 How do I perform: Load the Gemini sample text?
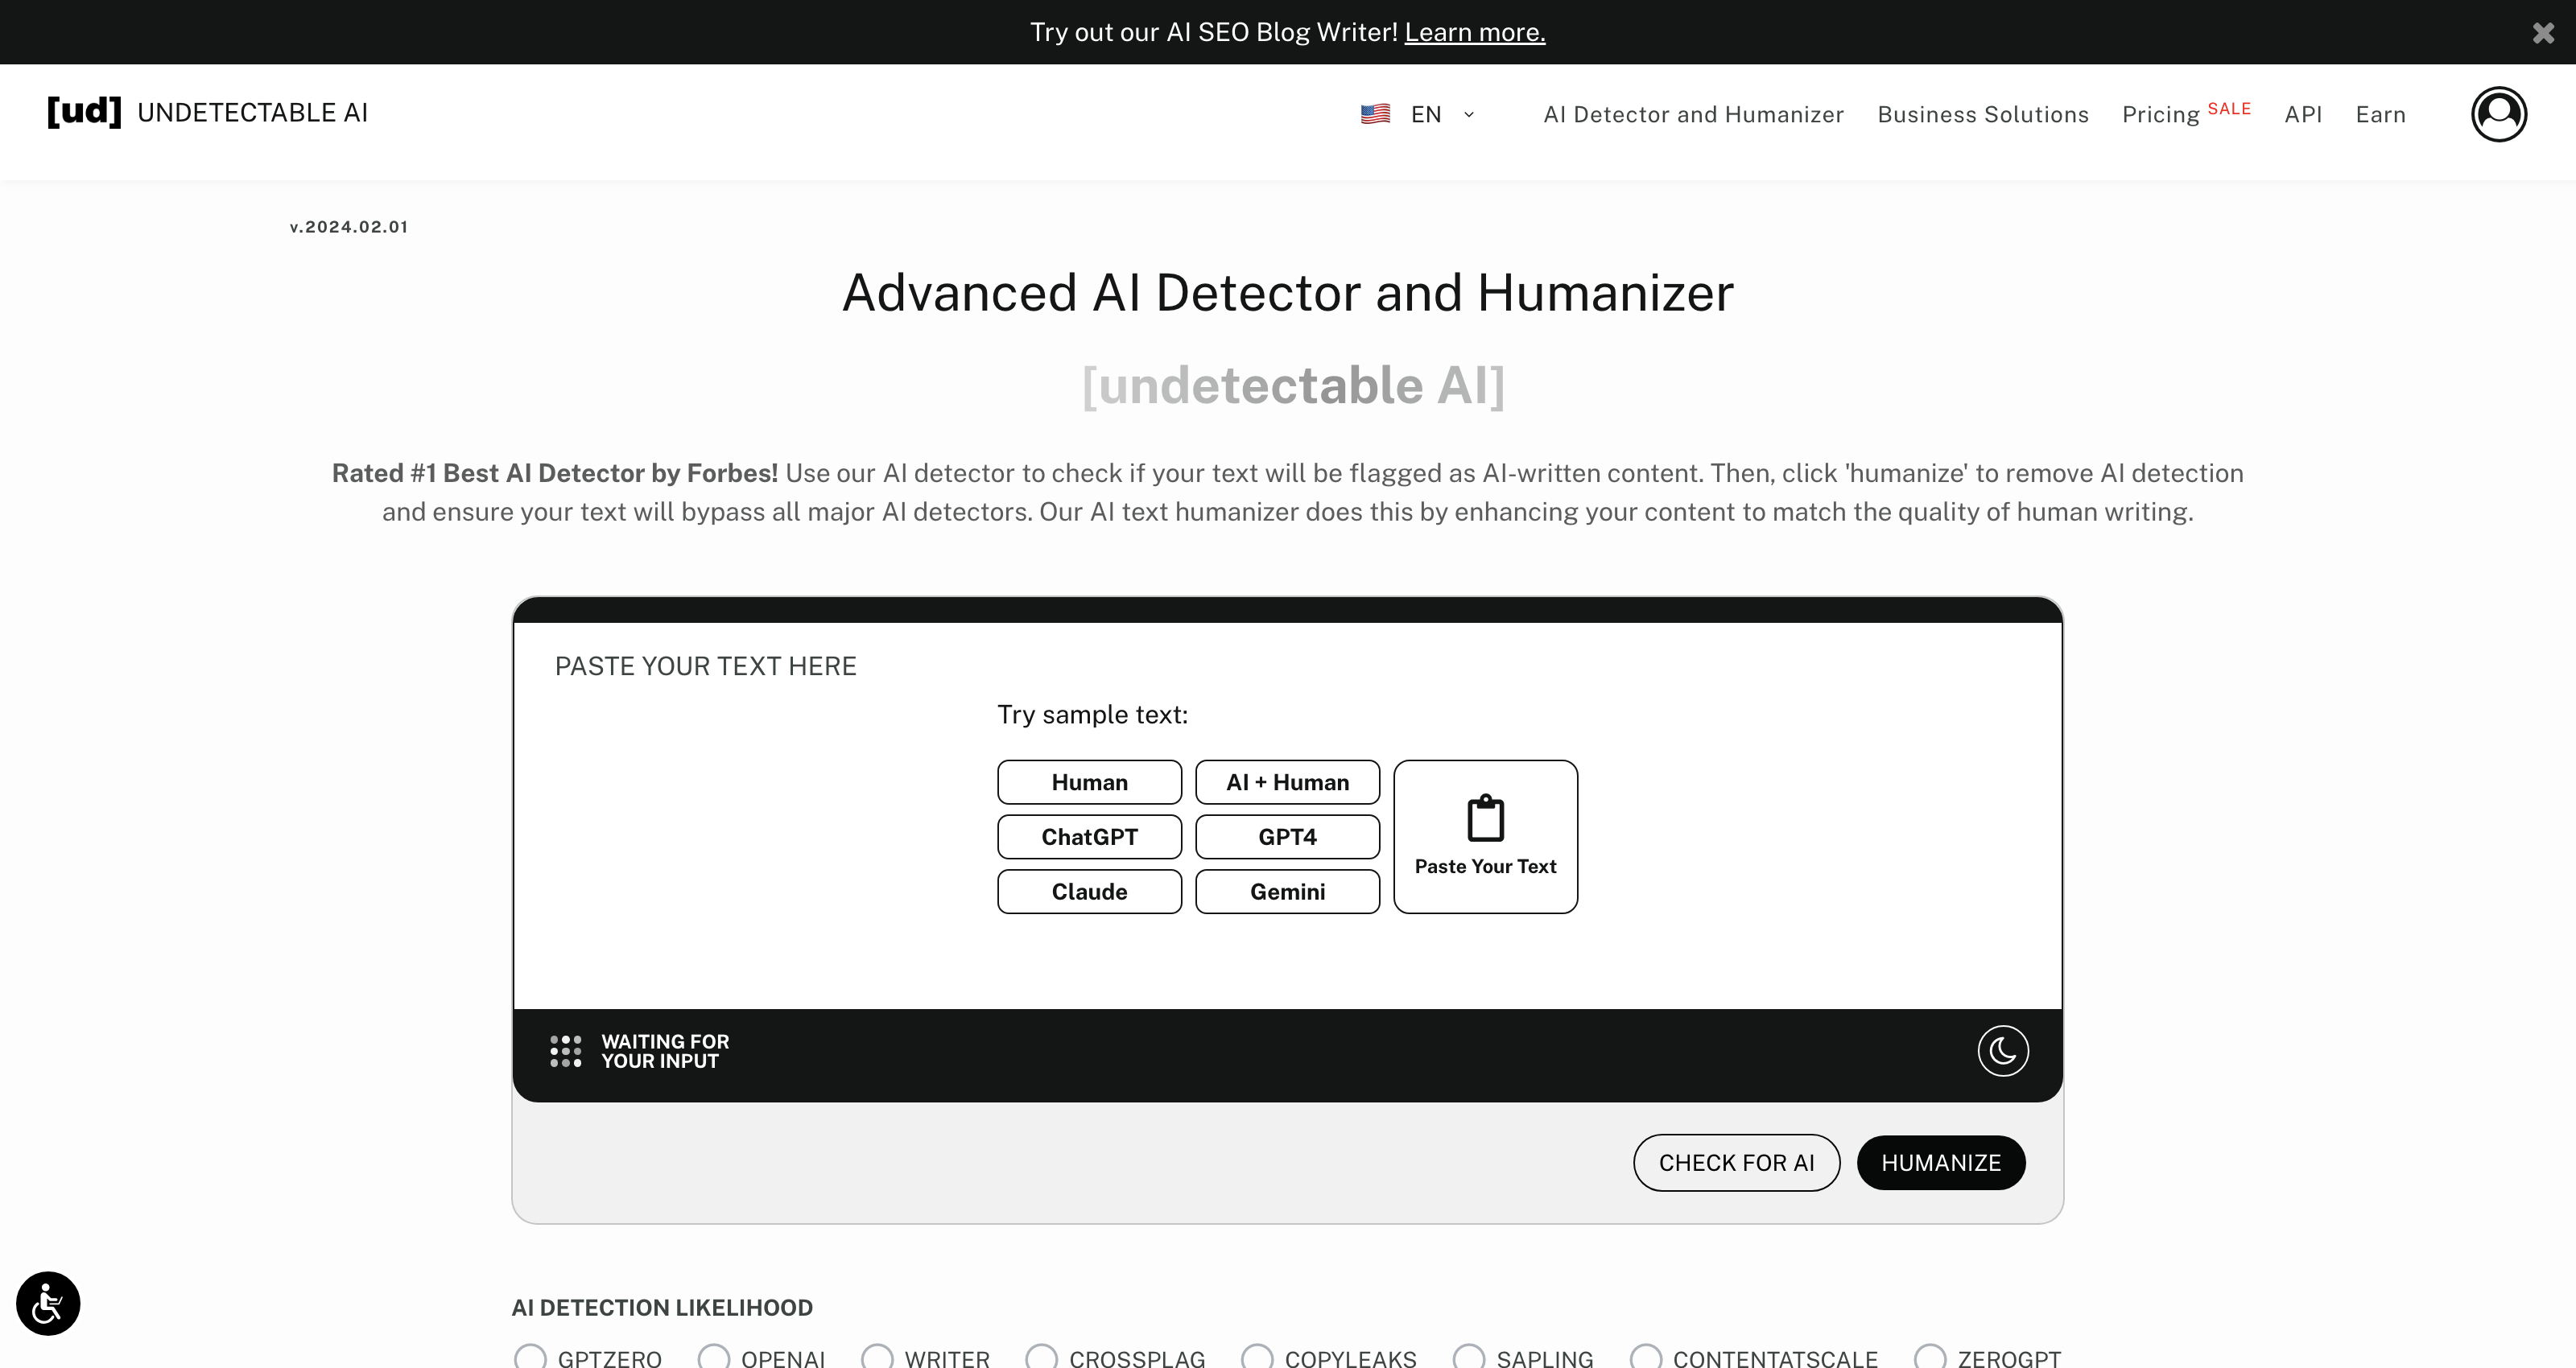pos(1287,891)
